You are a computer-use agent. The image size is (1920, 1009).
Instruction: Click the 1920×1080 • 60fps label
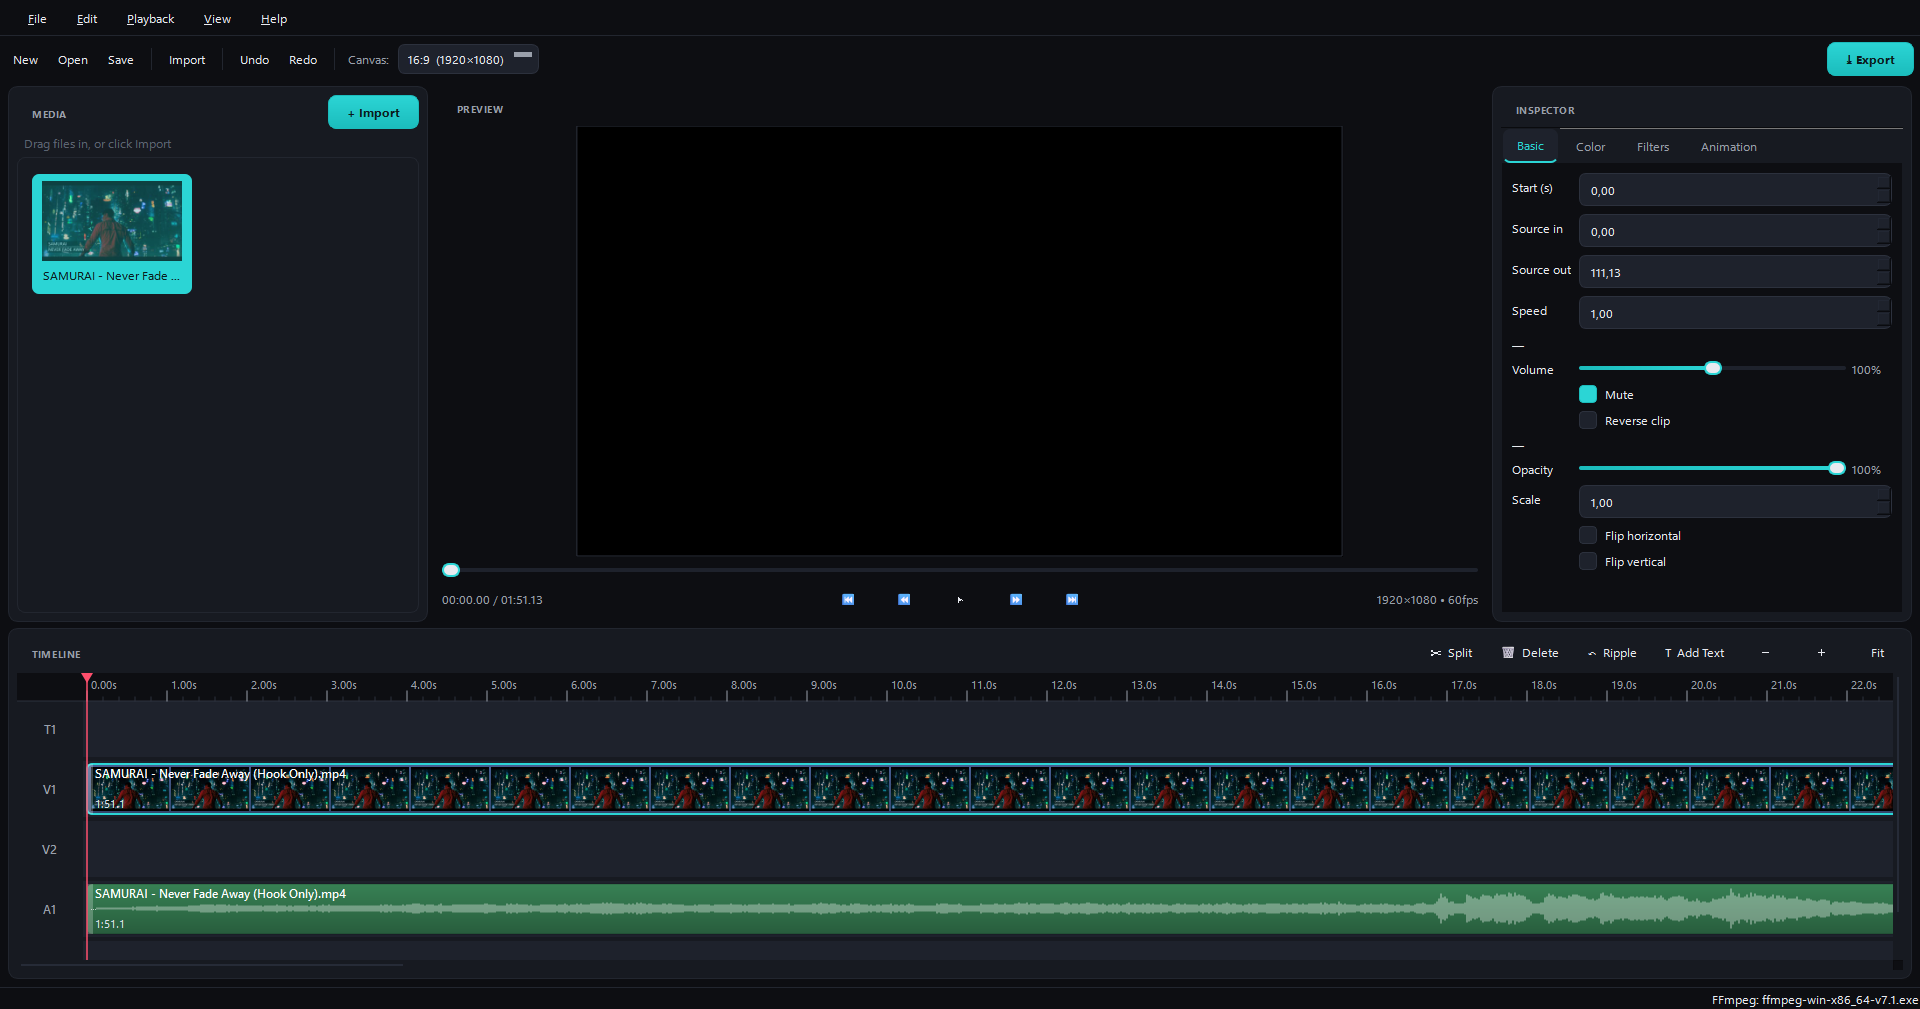1427,600
